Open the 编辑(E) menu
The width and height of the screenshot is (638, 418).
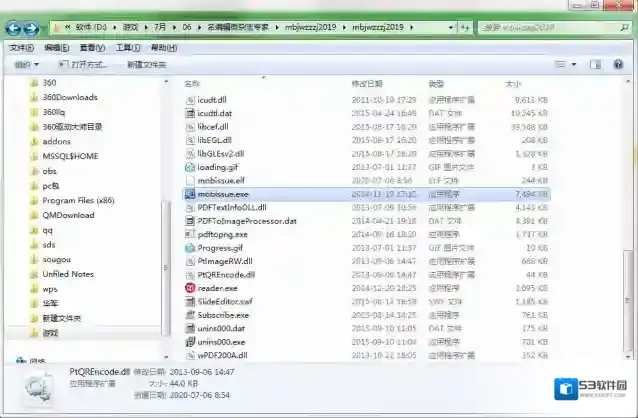pos(57,48)
